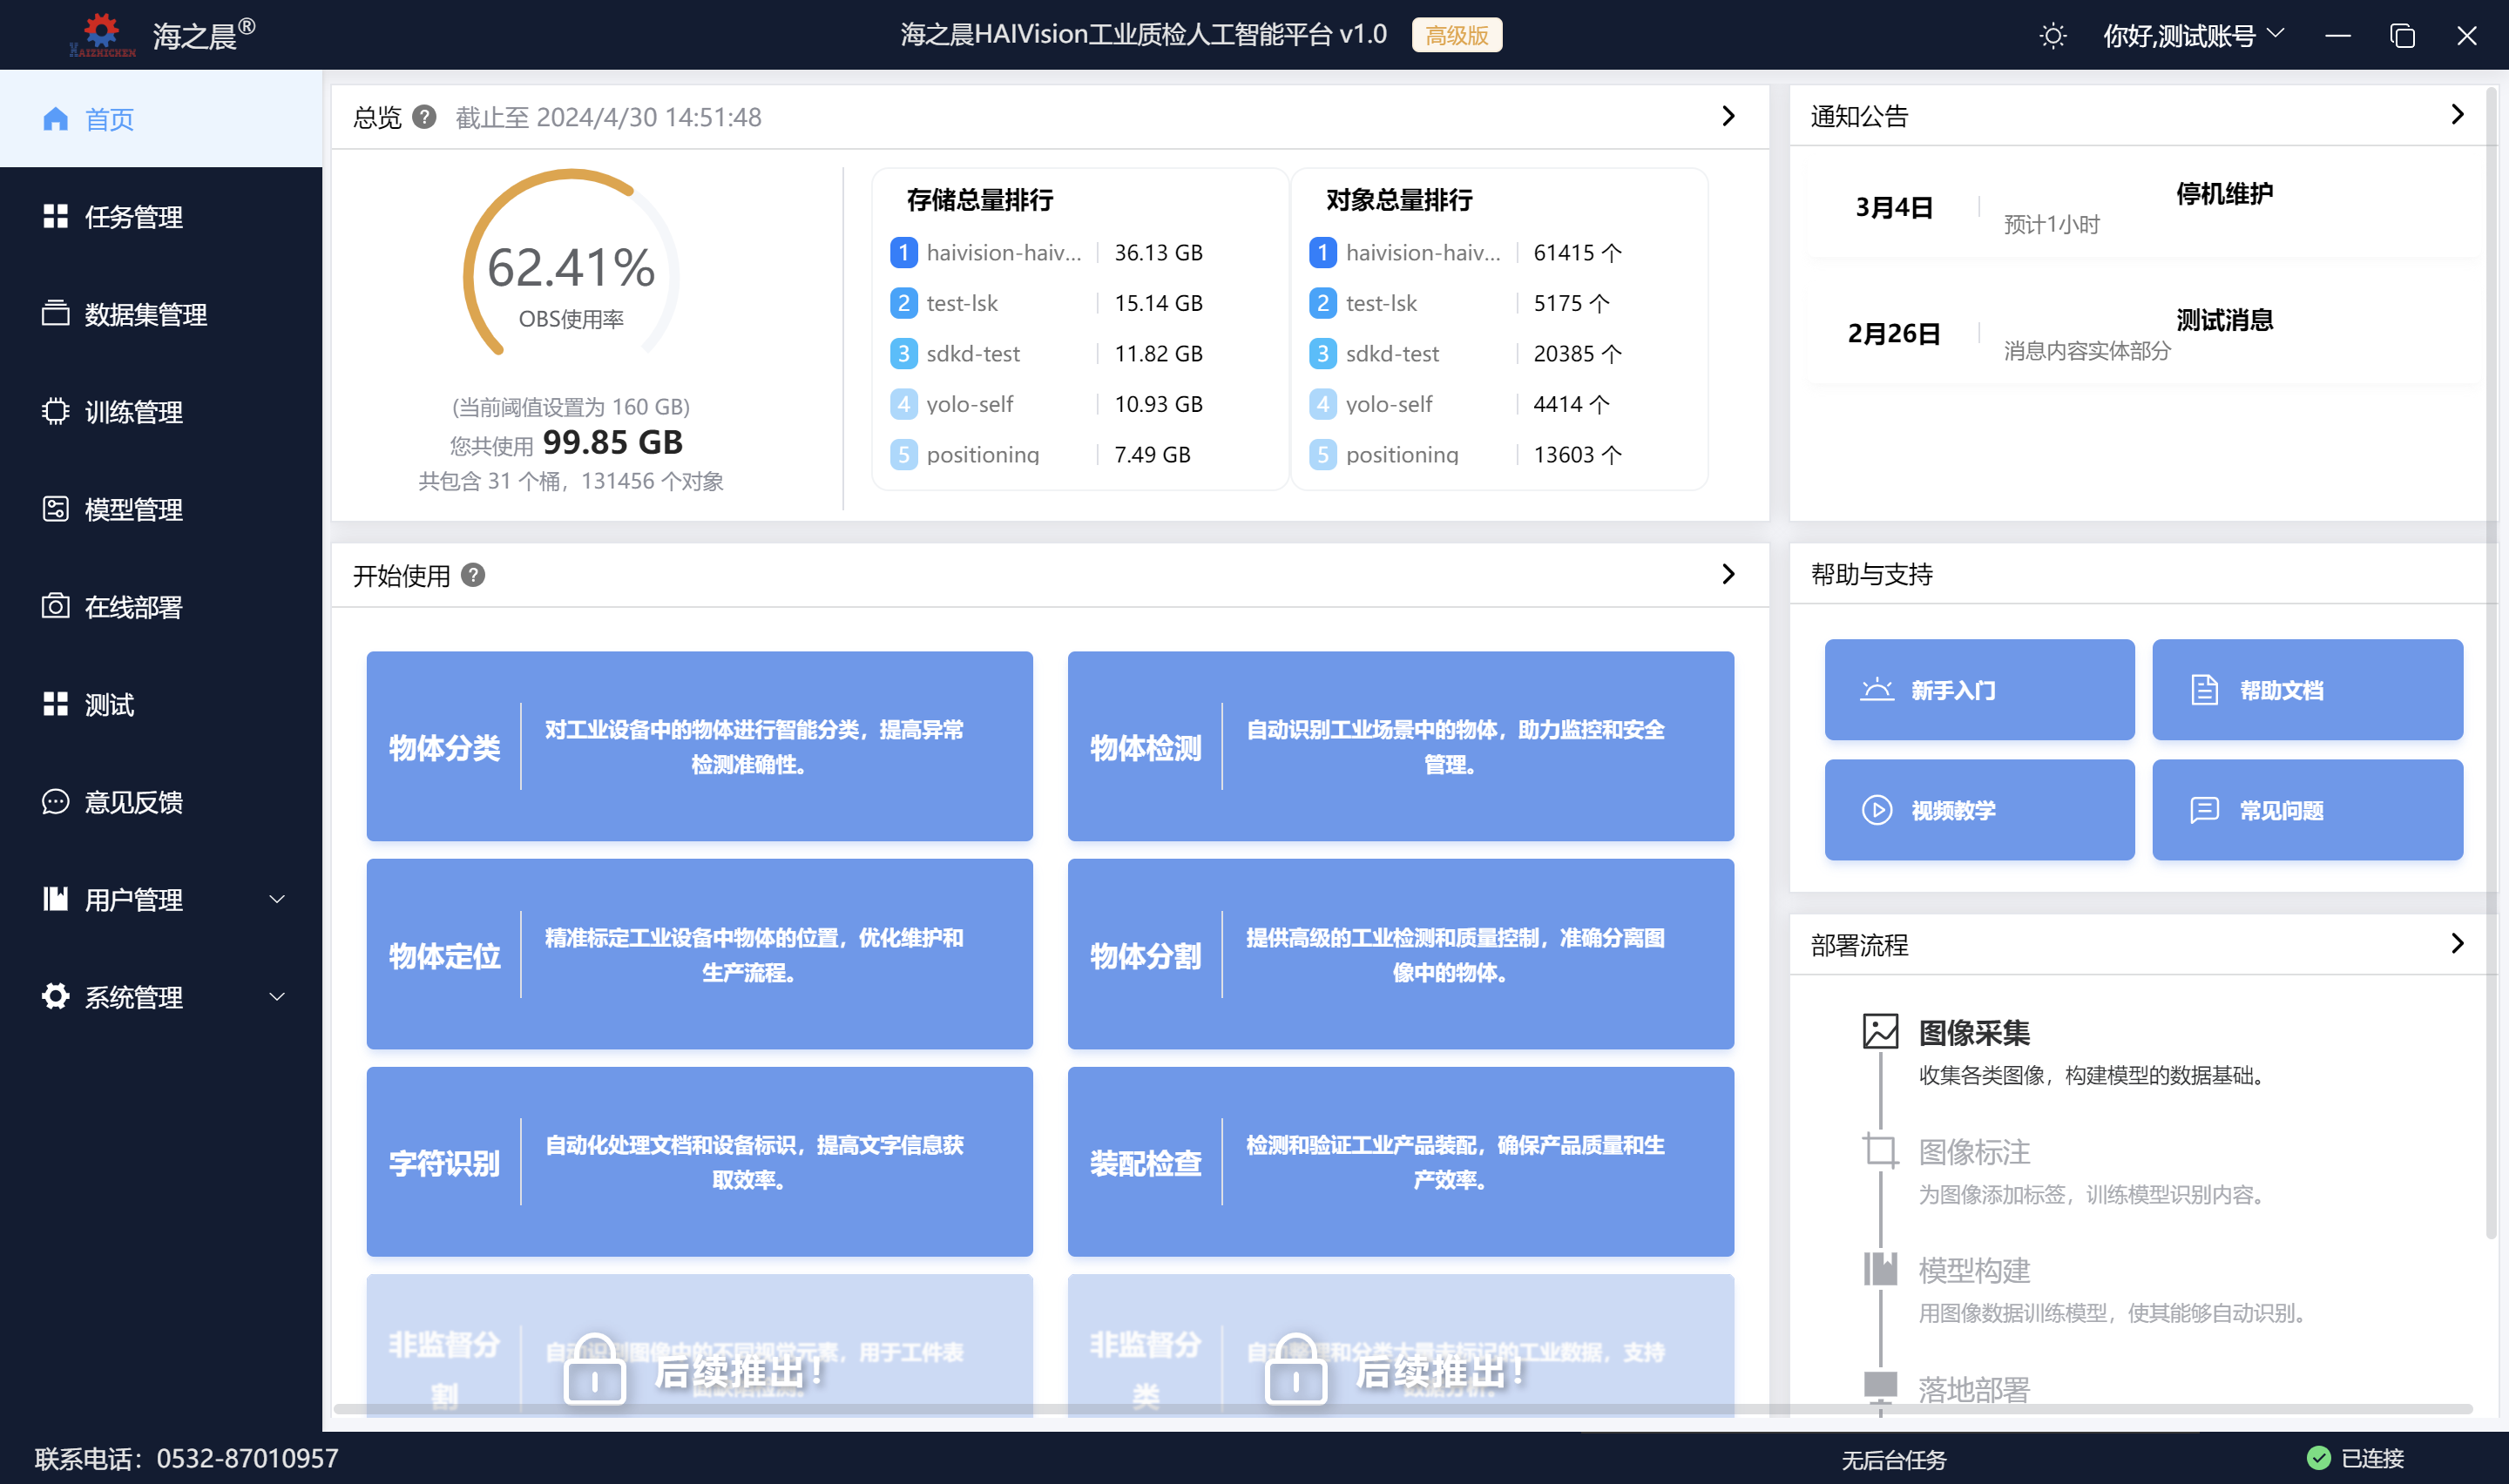Expand the 总览 panel arrow

(x=1728, y=116)
